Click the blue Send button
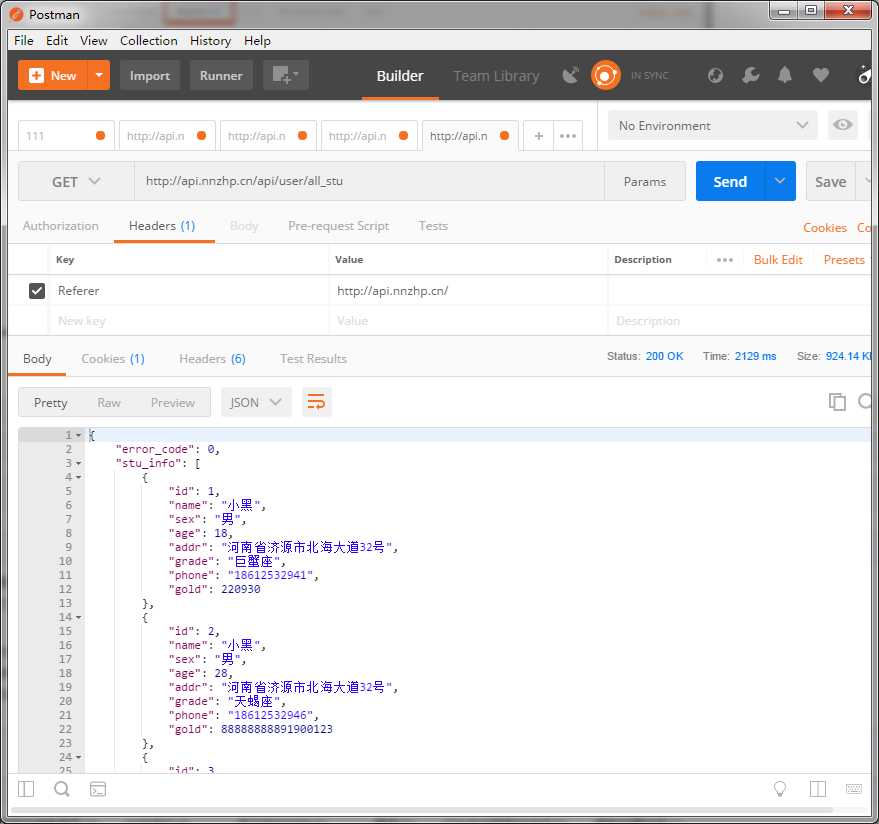Image resolution: width=879 pixels, height=824 pixels. (729, 182)
